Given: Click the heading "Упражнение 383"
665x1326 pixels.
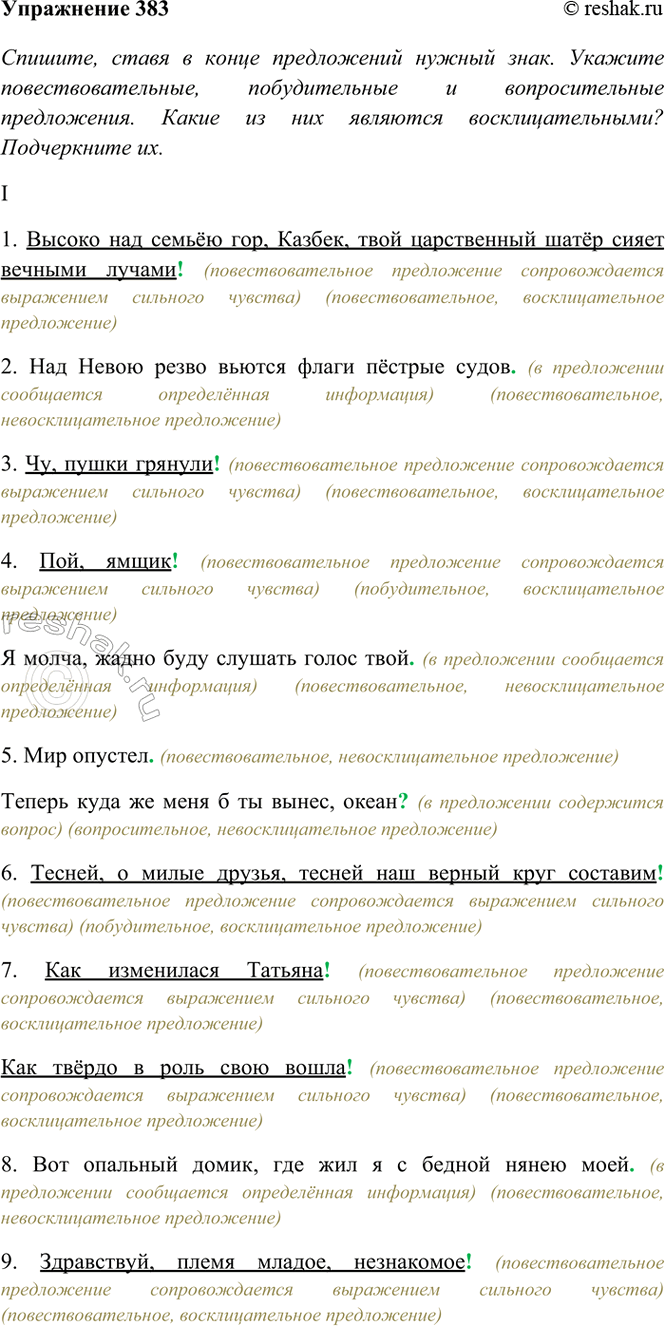Looking at the screenshot, I should pos(85,11).
